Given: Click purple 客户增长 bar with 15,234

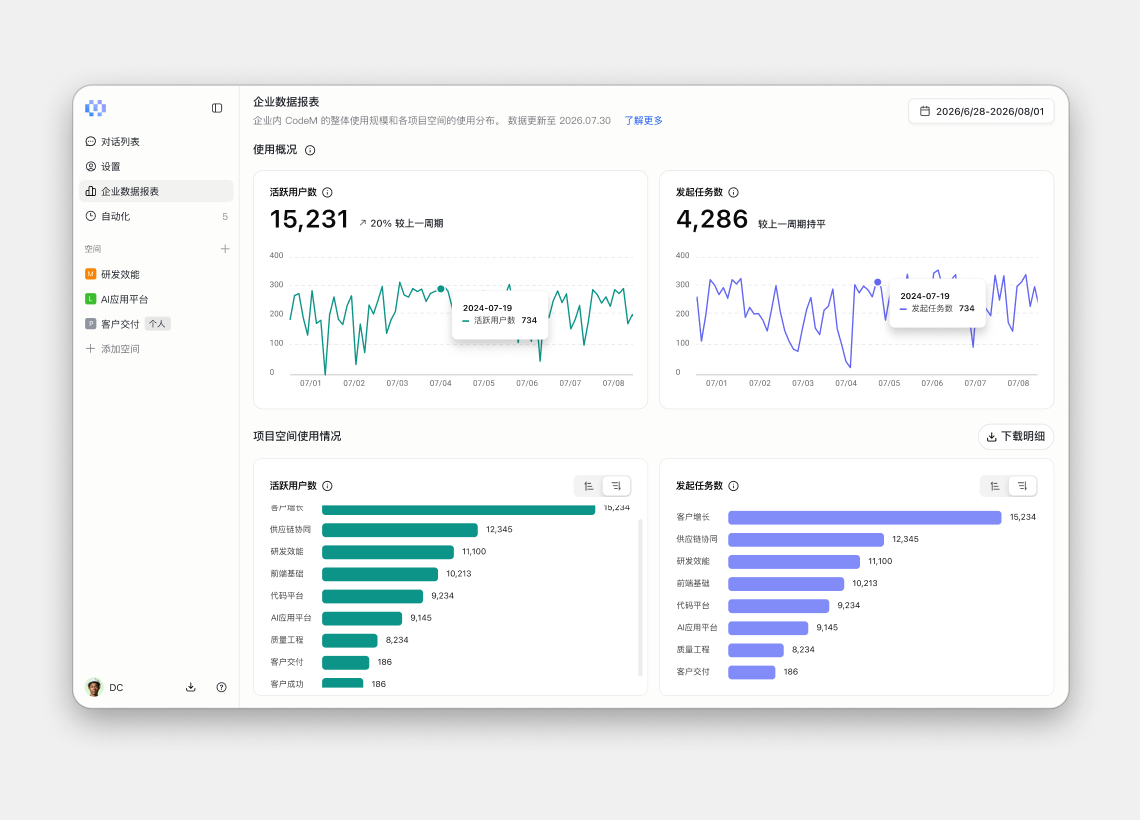Looking at the screenshot, I should point(864,518).
